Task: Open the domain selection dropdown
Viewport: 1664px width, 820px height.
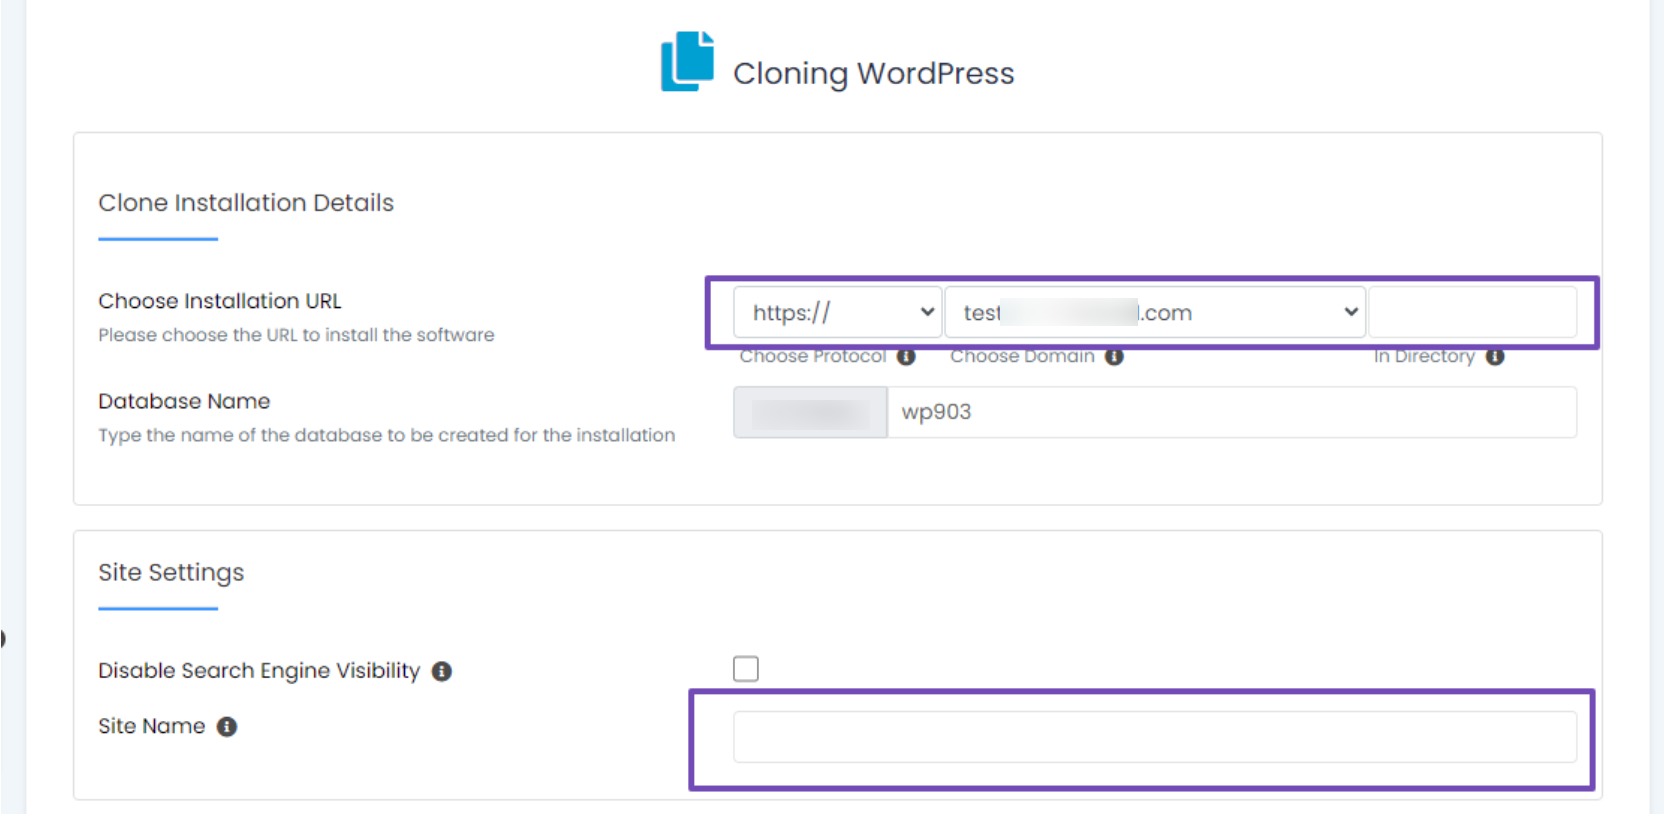Action: tap(1155, 313)
